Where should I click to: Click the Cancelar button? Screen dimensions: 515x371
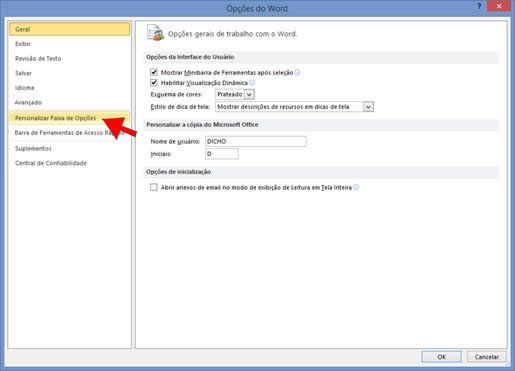click(x=487, y=357)
